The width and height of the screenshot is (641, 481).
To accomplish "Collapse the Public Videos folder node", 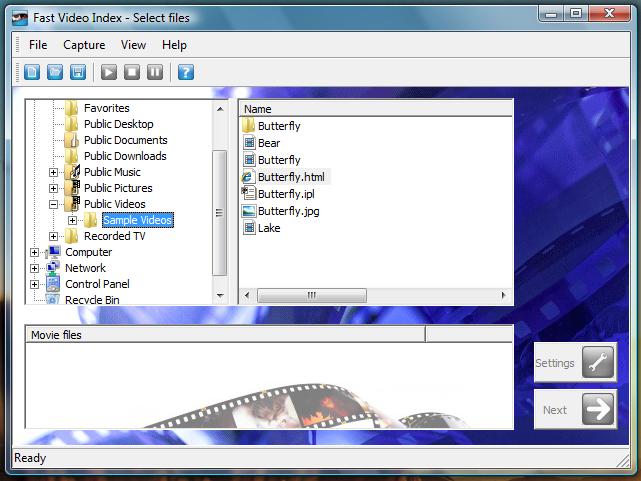I will [54, 204].
